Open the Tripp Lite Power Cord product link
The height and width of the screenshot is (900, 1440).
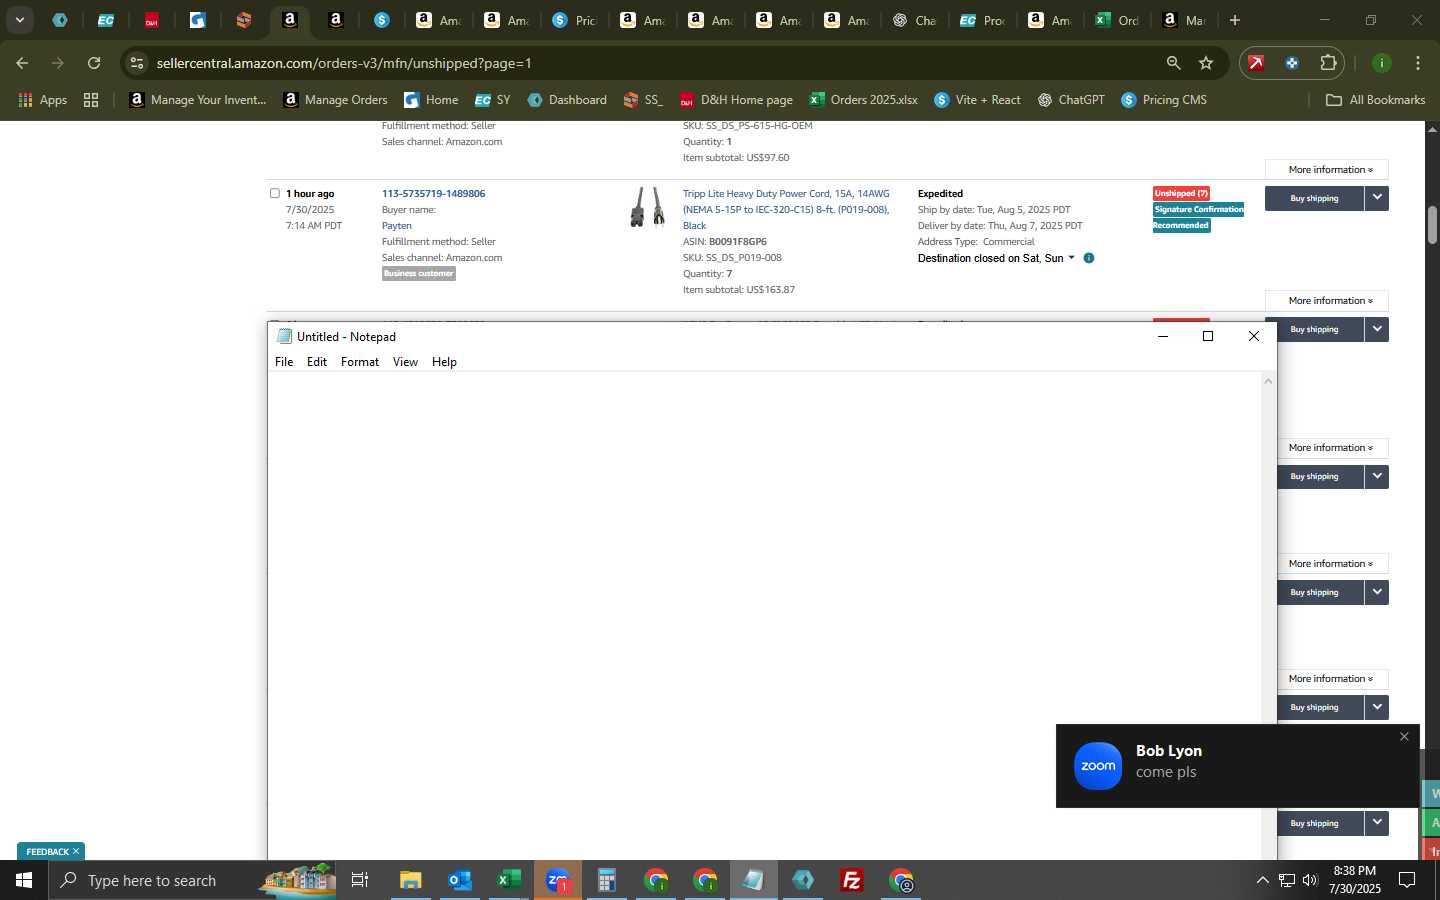786,209
